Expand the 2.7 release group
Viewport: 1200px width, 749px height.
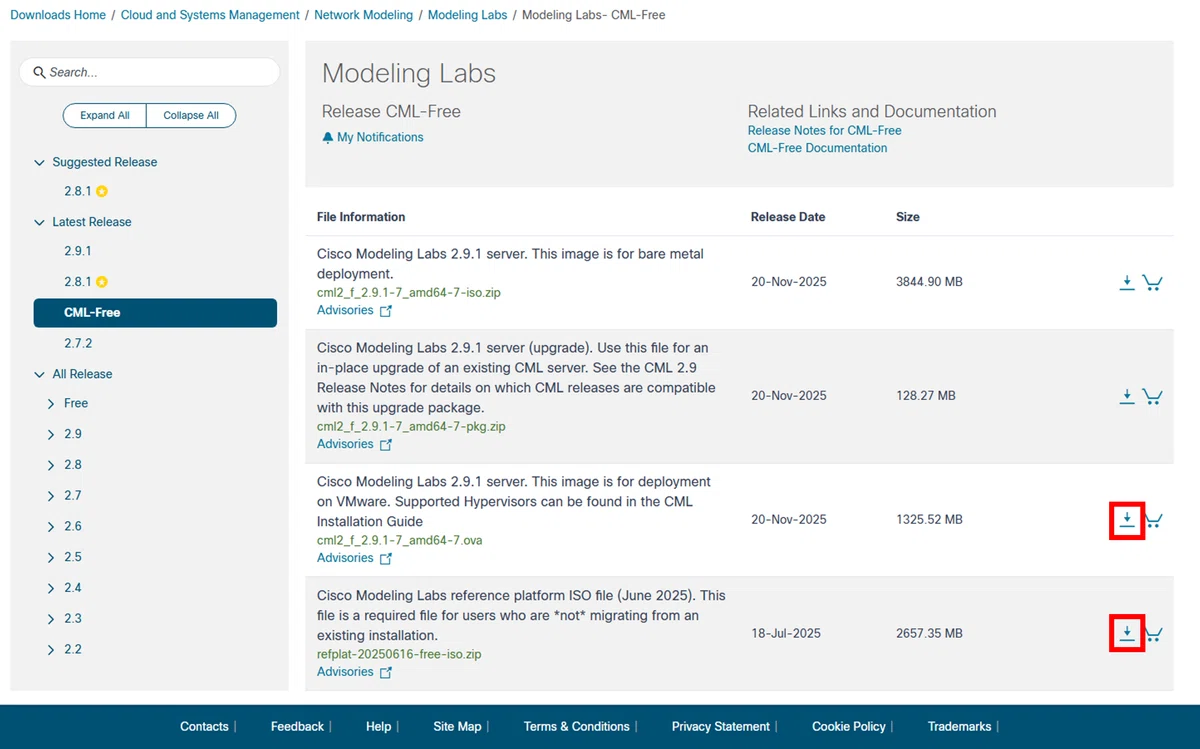point(51,496)
